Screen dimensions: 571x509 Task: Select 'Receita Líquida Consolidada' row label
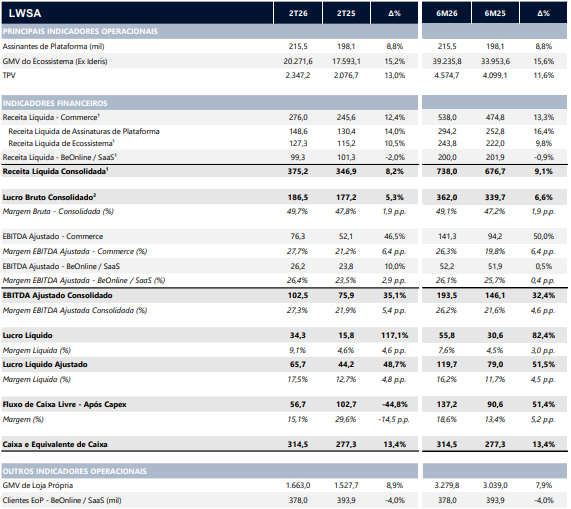click(x=55, y=171)
